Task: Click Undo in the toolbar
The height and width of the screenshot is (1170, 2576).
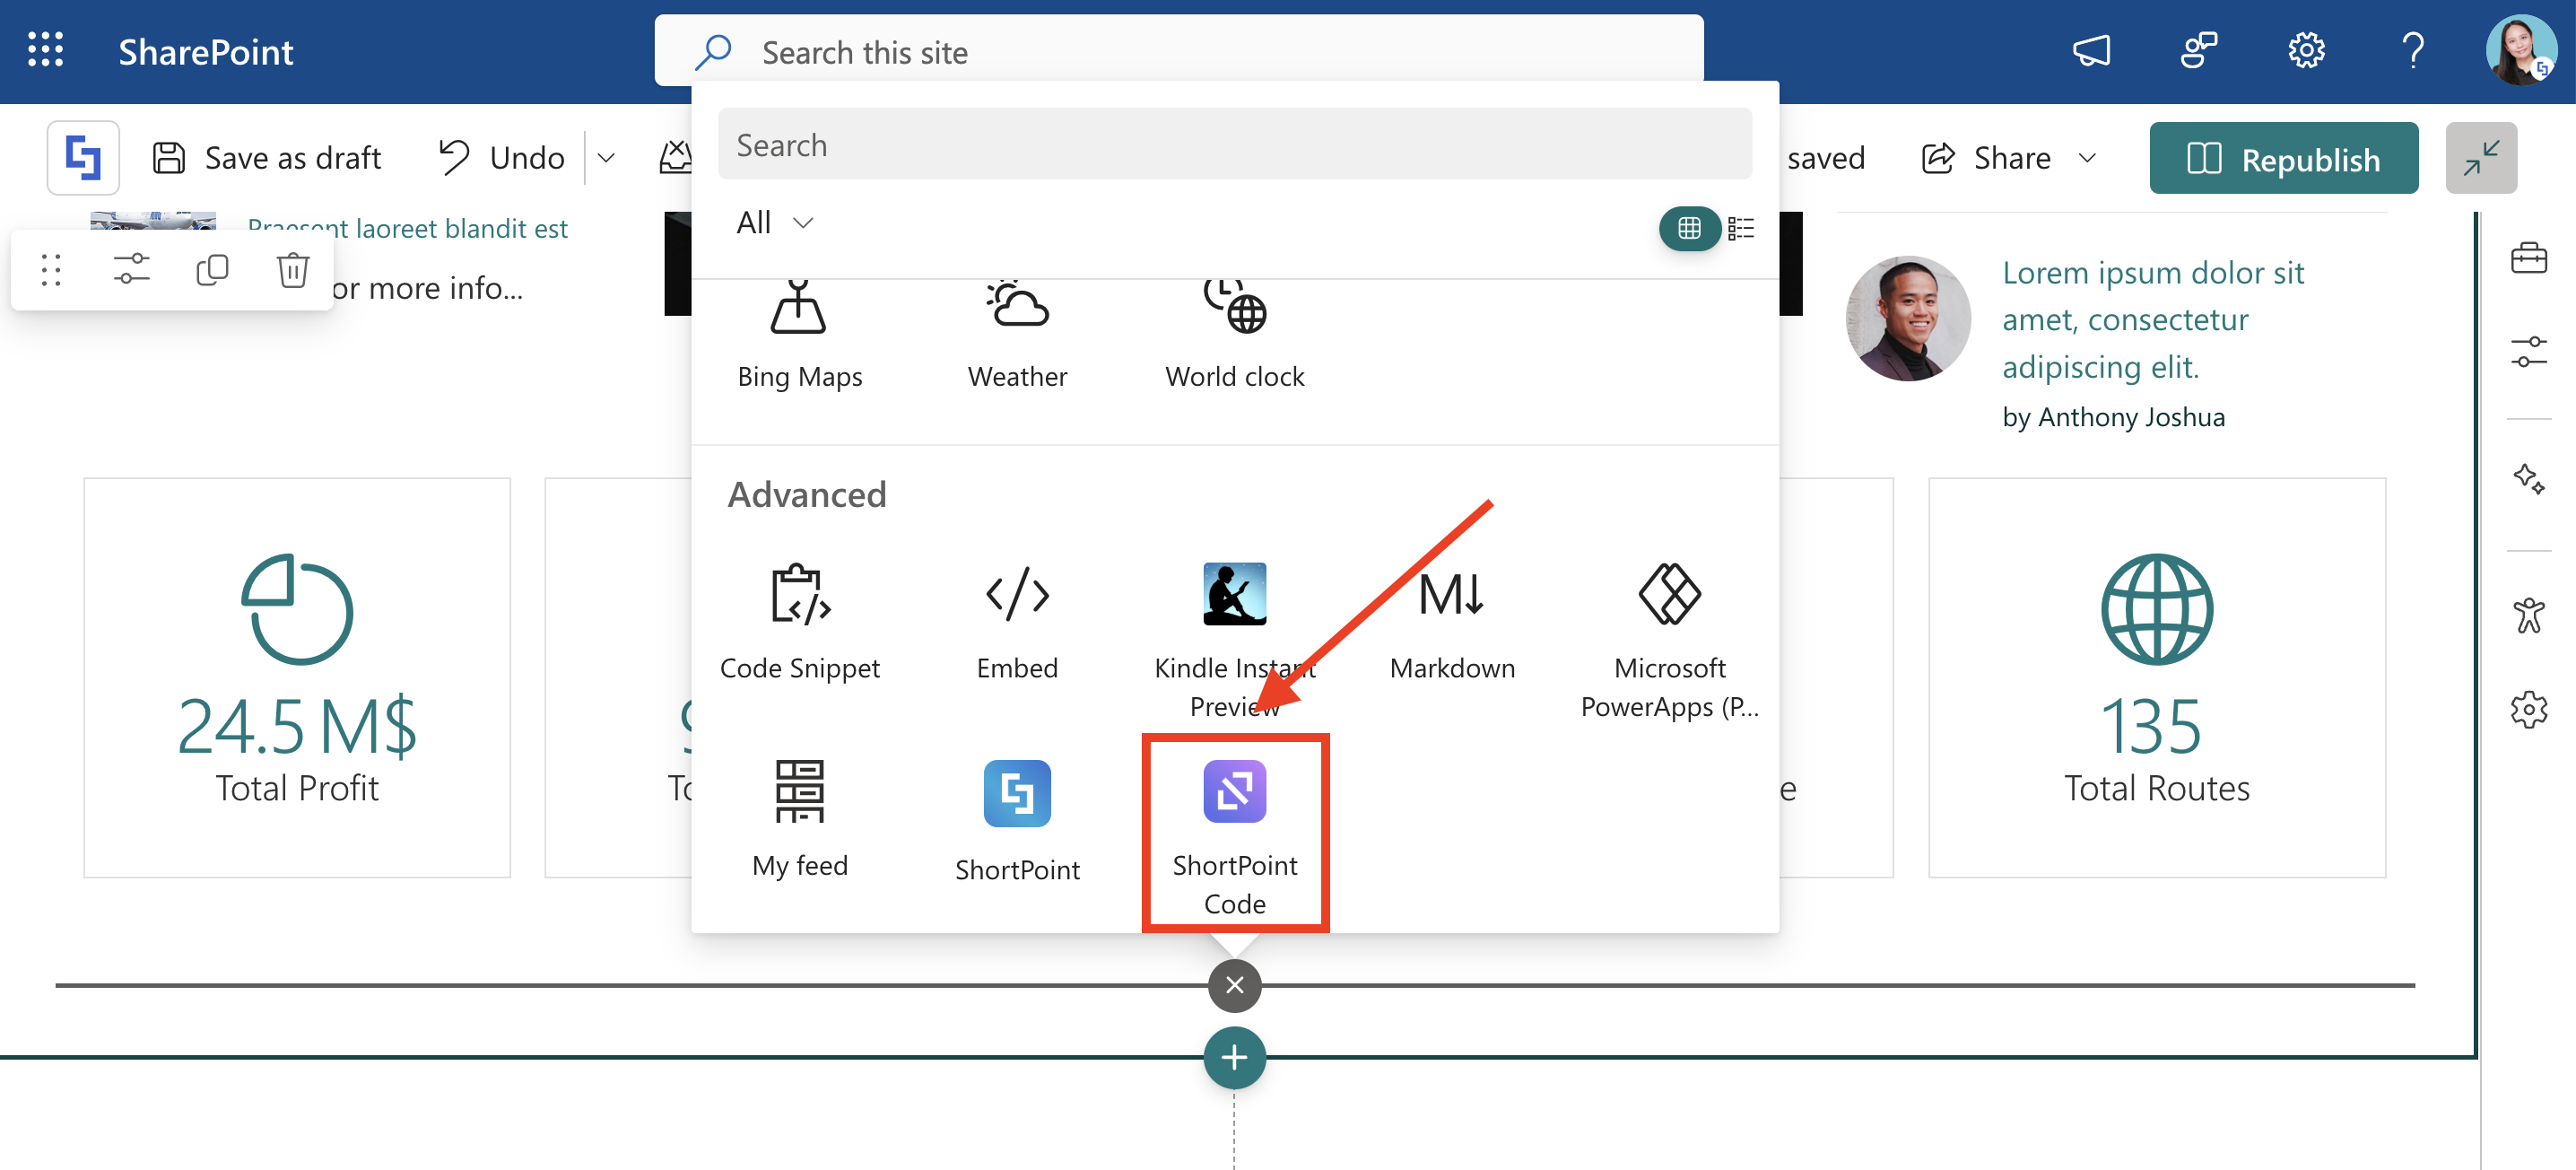Action: point(502,158)
